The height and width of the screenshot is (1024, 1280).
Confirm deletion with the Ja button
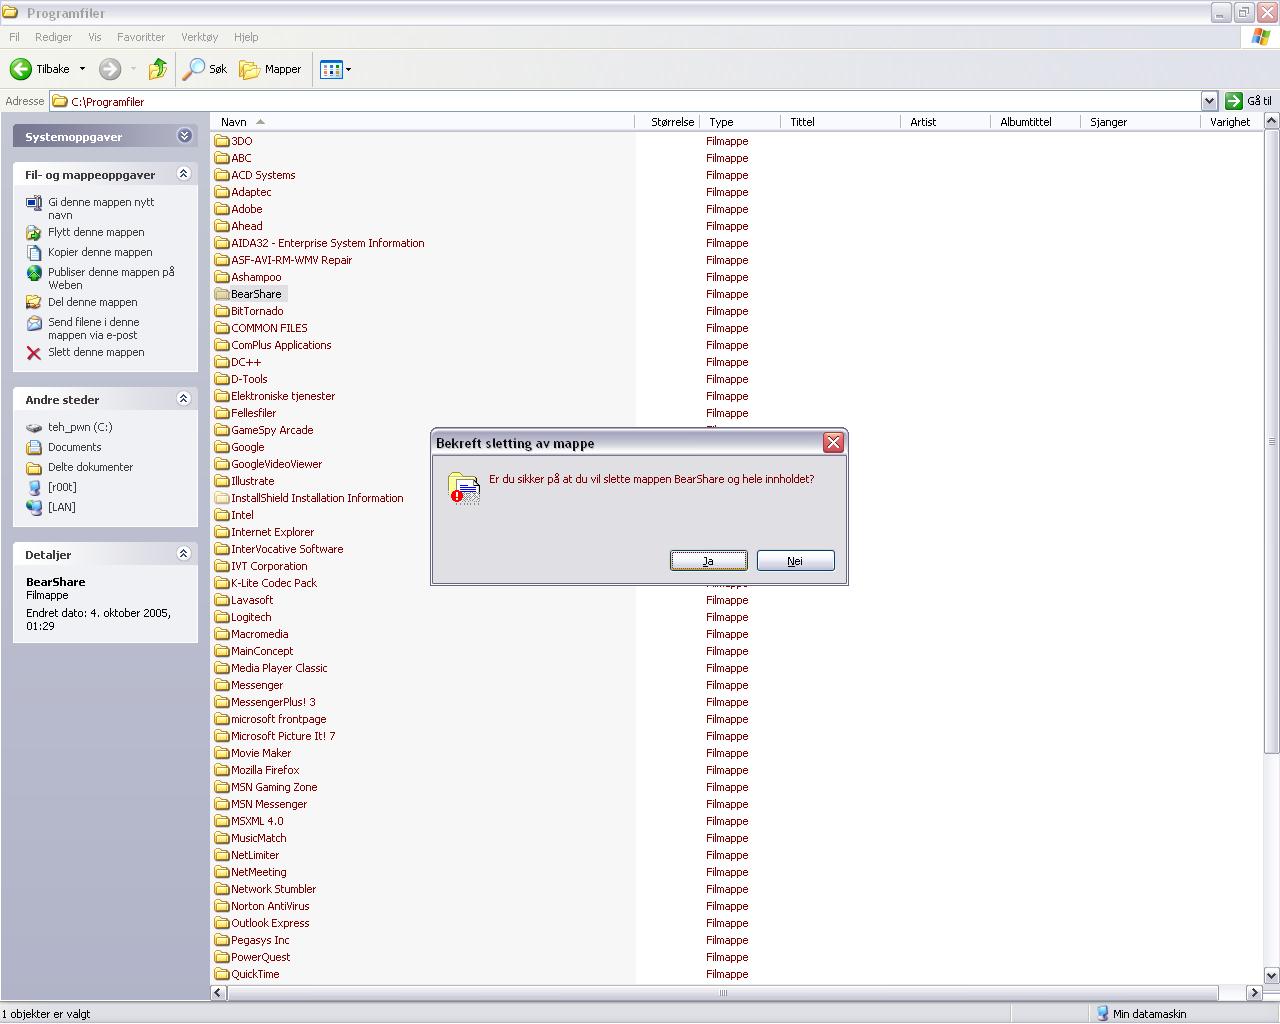point(708,561)
